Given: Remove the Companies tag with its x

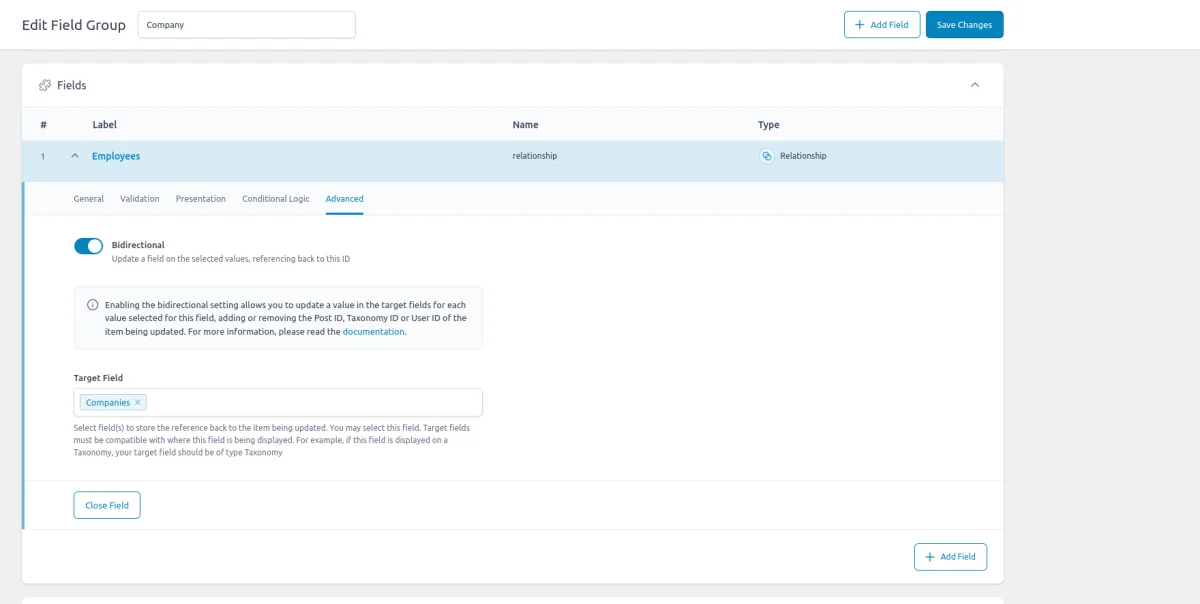Looking at the screenshot, I should pyautogui.click(x=138, y=402).
